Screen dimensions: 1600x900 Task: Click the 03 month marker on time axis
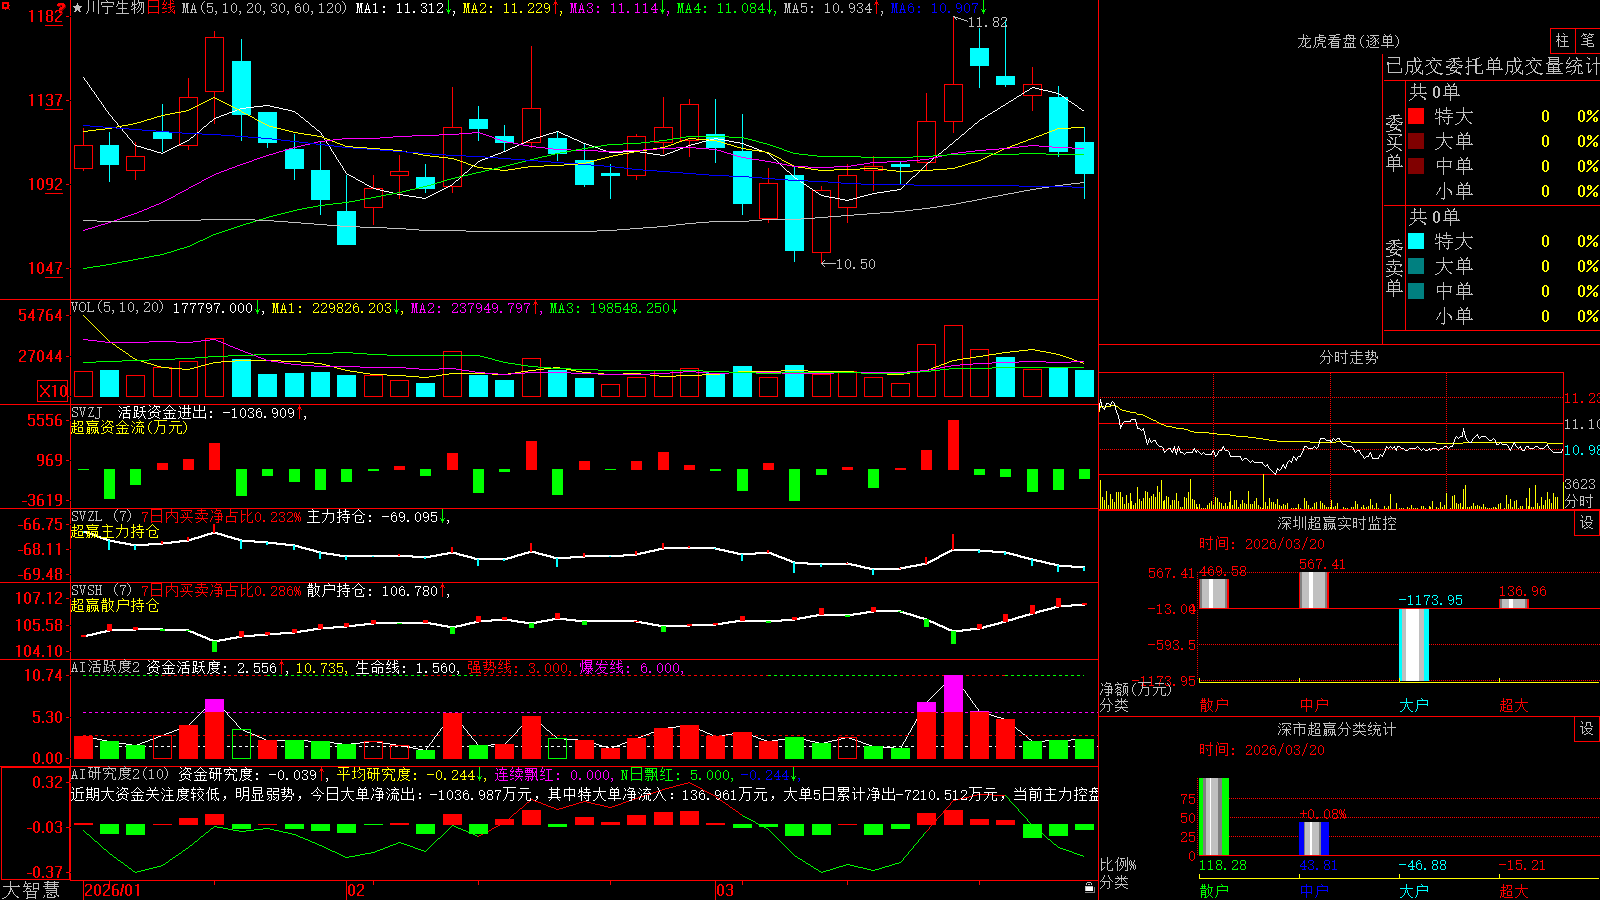(725, 890)
